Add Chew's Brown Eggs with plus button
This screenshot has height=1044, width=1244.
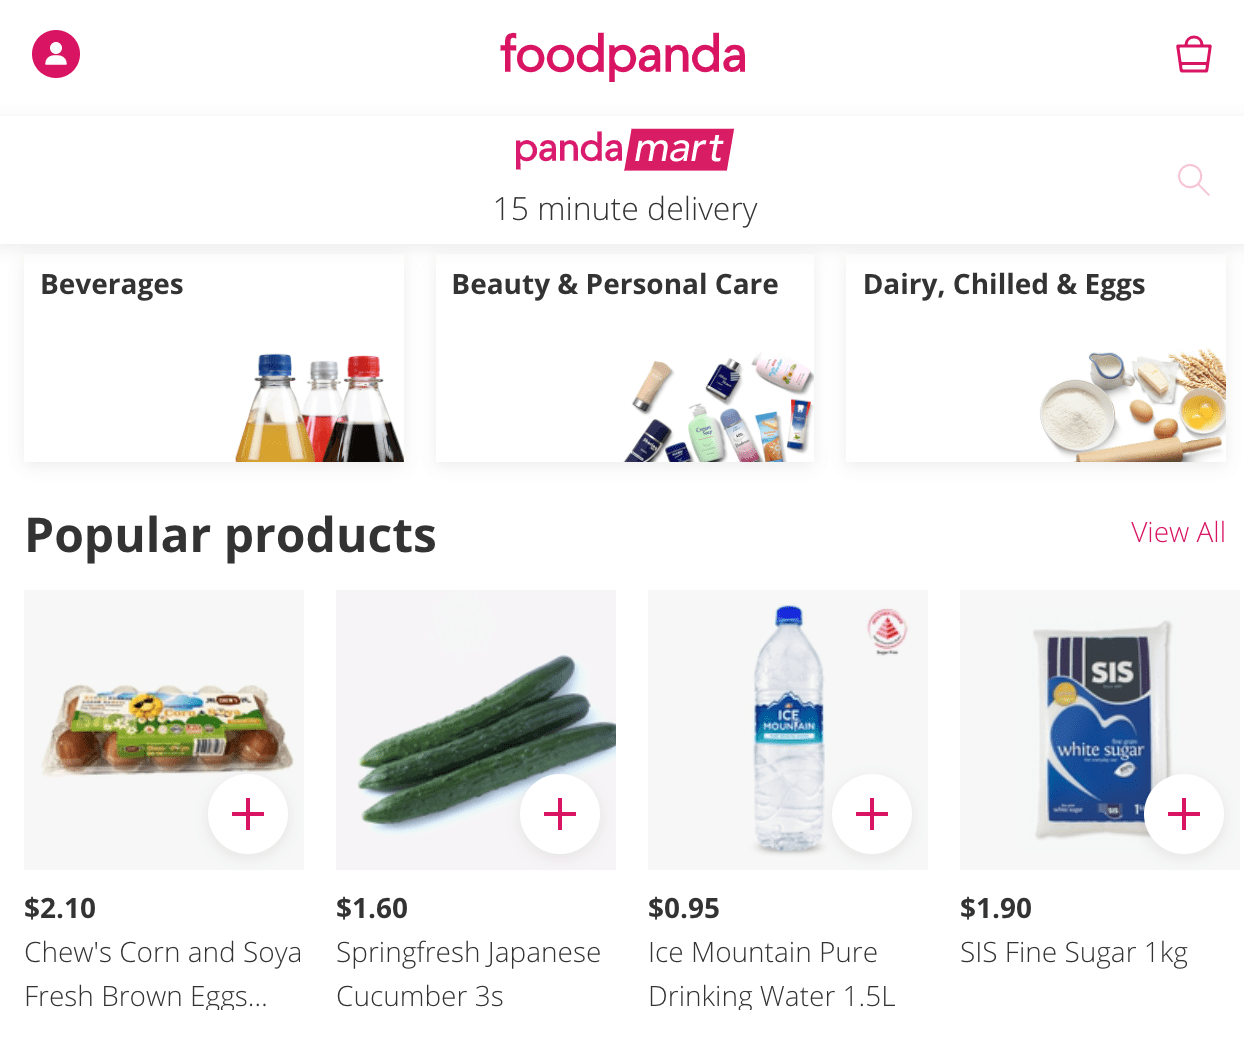[x=248, y=814]
